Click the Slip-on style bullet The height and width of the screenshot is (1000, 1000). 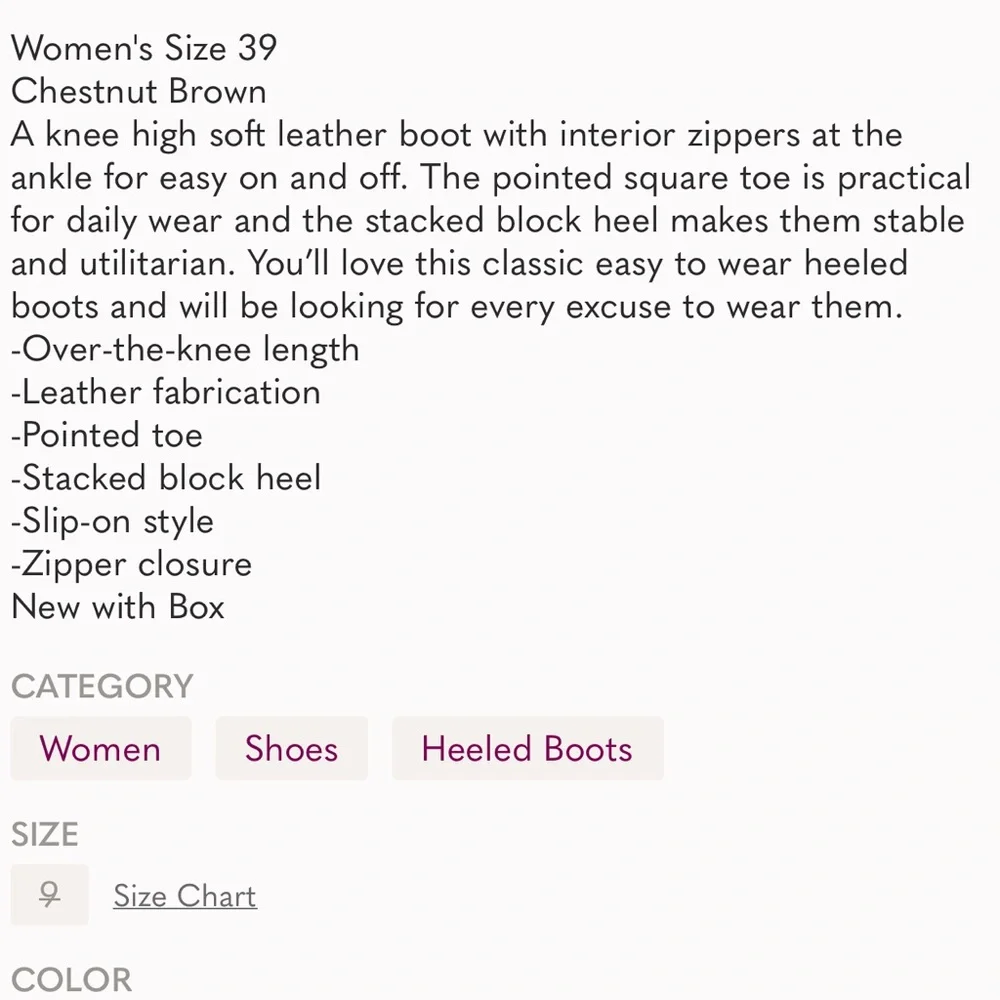coord(112,521)
